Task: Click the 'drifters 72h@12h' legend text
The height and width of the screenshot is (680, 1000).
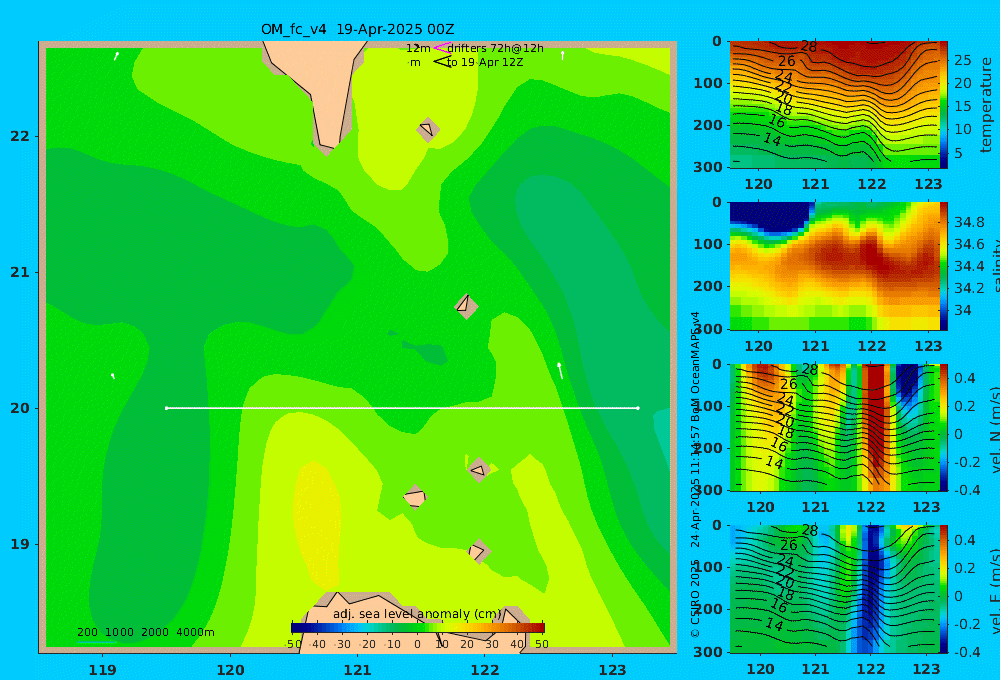Action: (496, 48)
